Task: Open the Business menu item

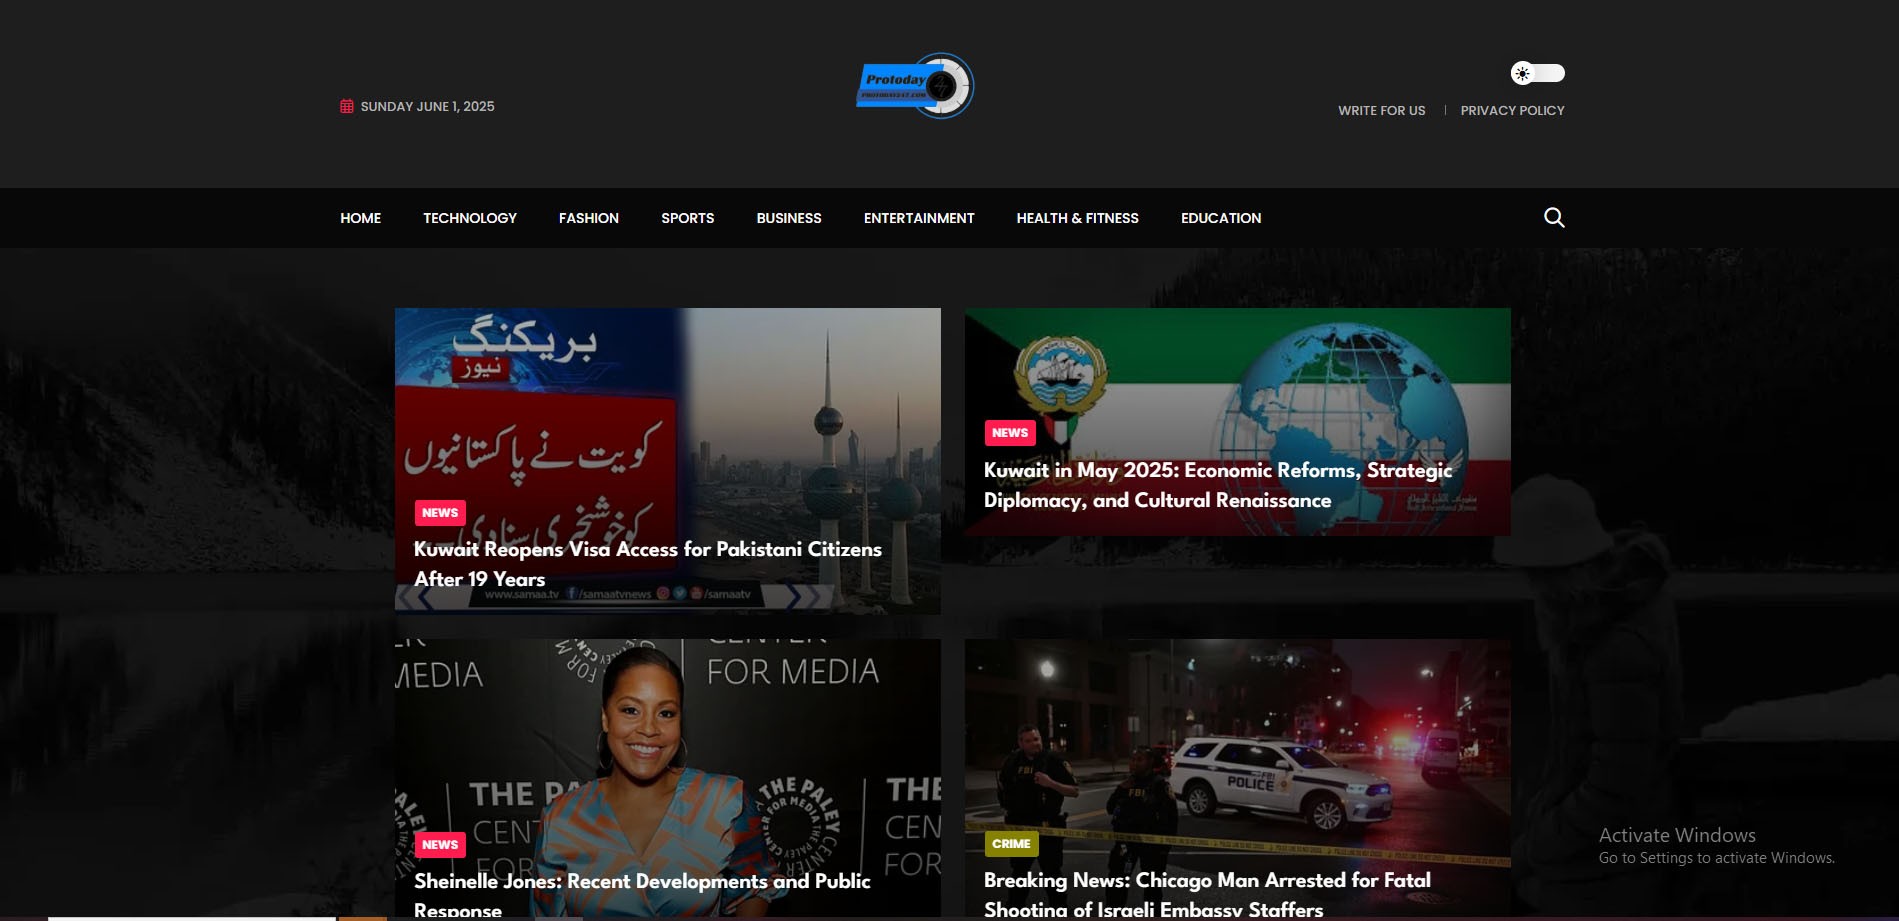Action: pyautogui.click(x=789, y=218)
